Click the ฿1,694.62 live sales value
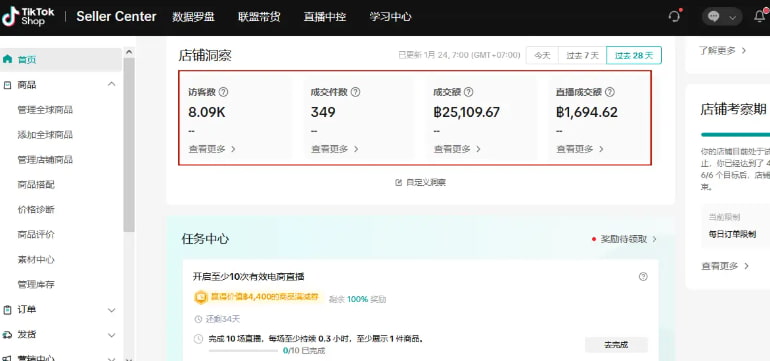 pos(587,112)
